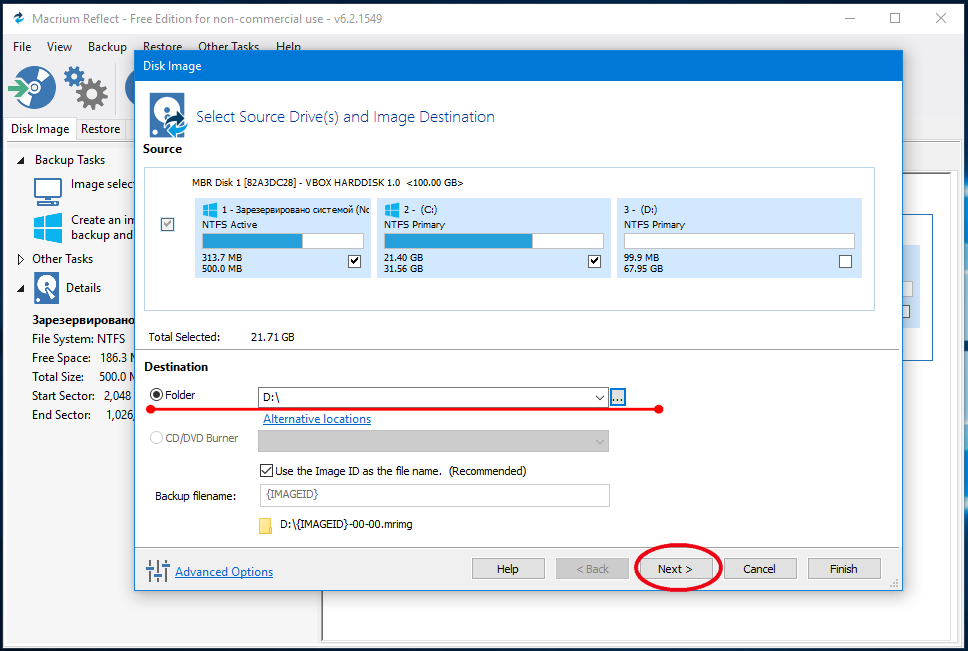Click the browse (...) button for destination folder
This screenshot has width=968, height=651.
(x=618, y=397)
